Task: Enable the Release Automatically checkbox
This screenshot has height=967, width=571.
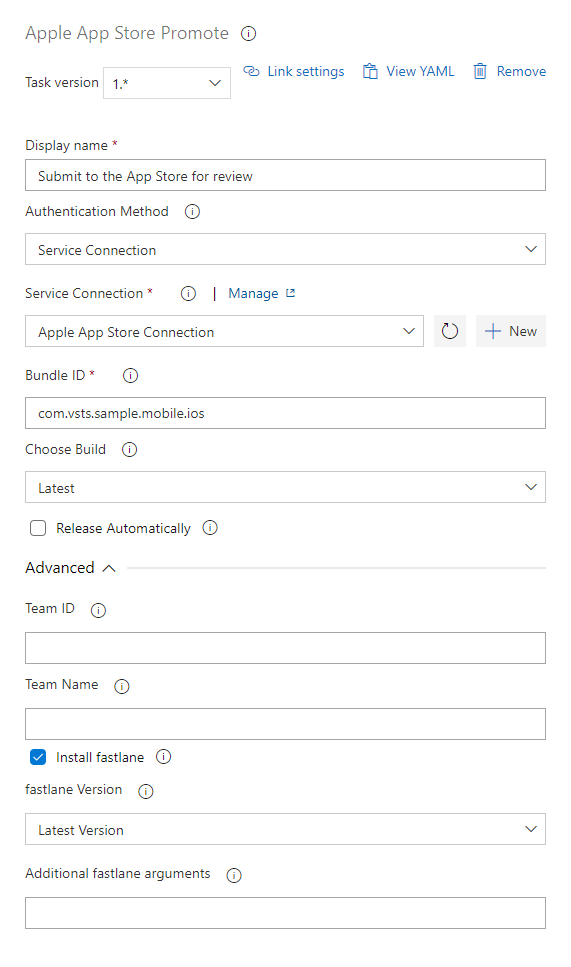Action: pyautogui.click(x=38, y=528)
